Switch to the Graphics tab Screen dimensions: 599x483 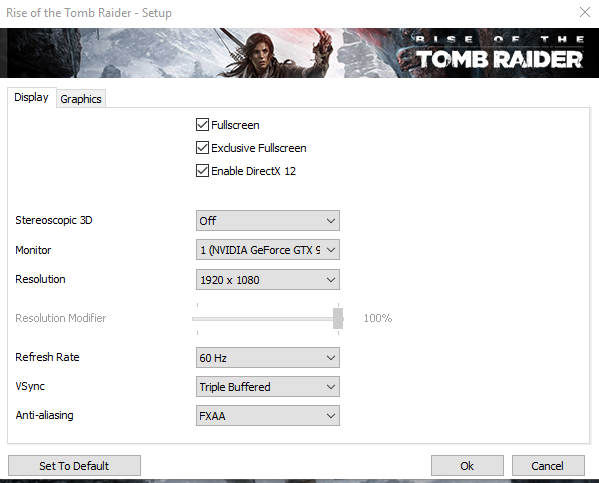81,99
